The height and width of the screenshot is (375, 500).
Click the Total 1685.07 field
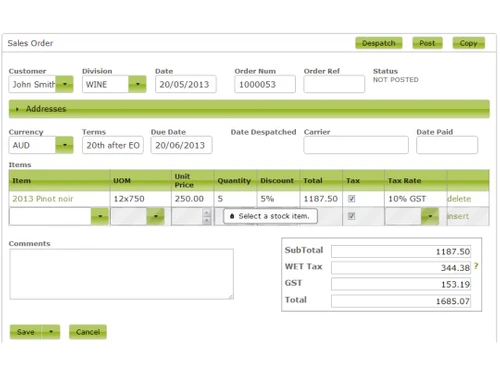click(401, 301)
